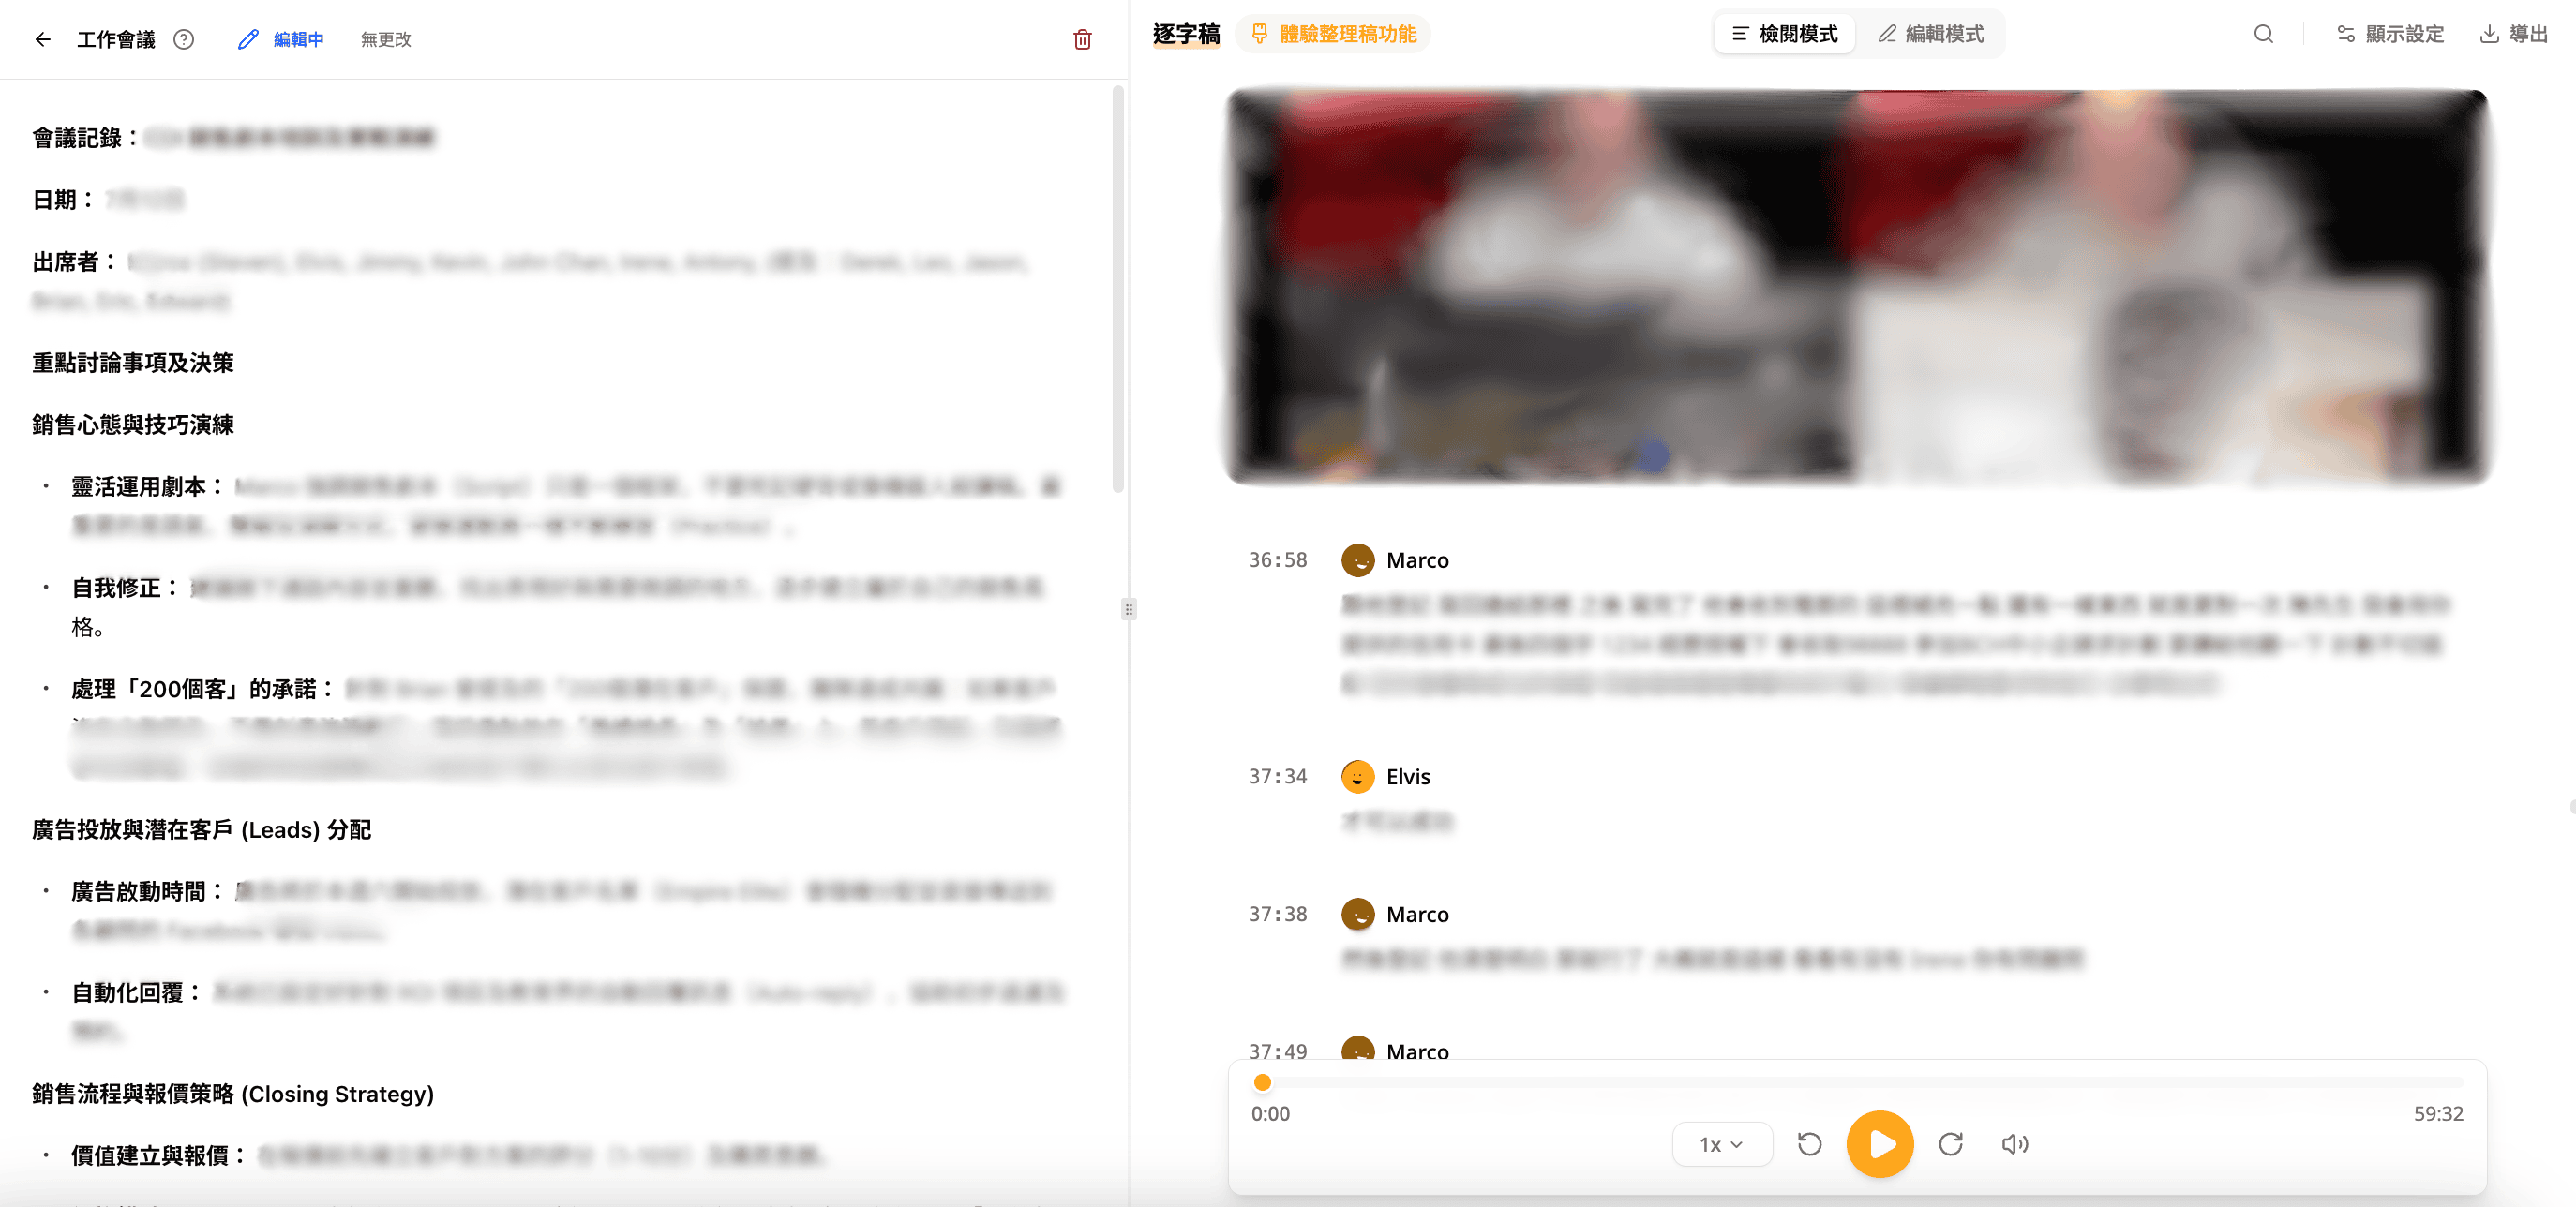The image size is (2576, 1207).
Task: Click the rewind playback icon
Action: 1809,1144
